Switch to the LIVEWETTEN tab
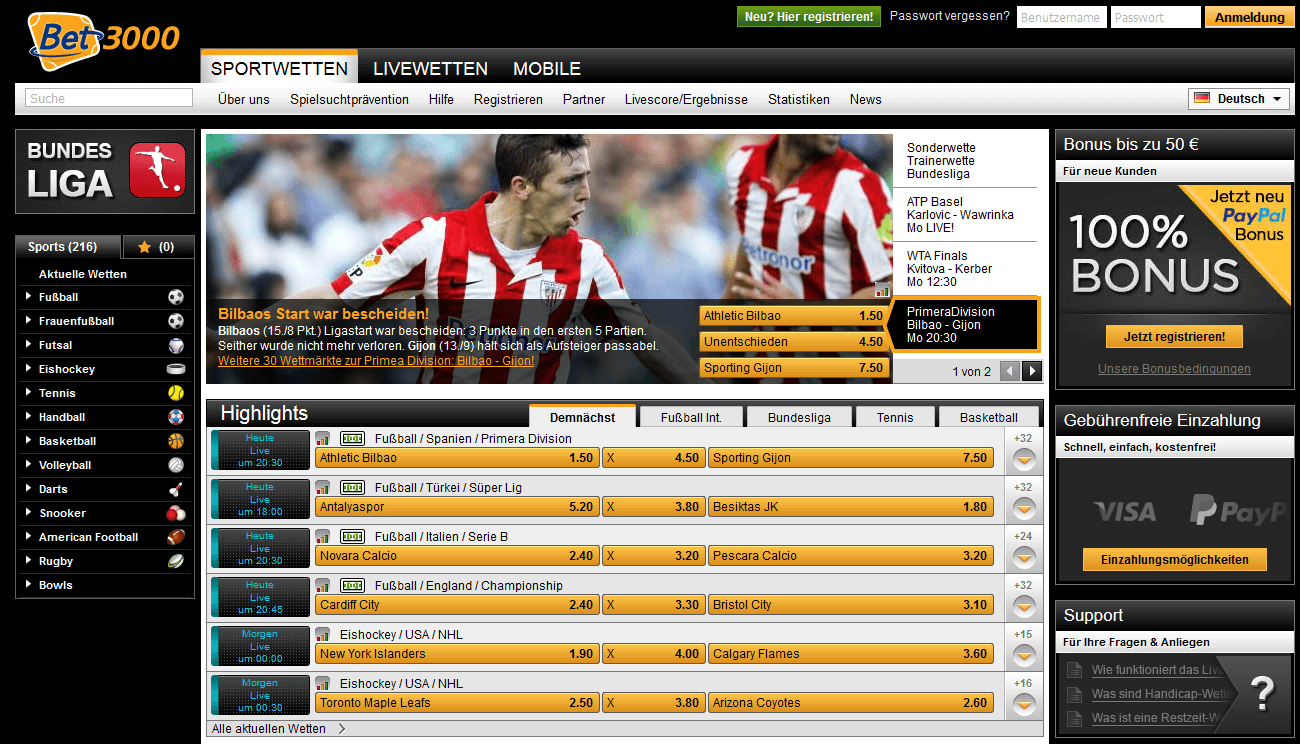Image resolution: width=1300 pixels, height=744 pixels. [430, 69]
